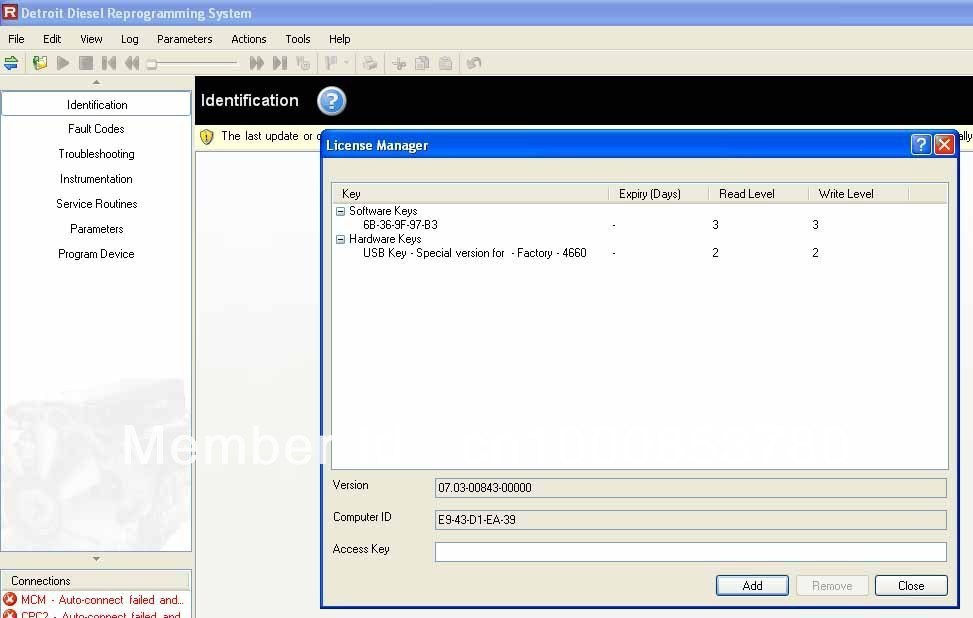973x618 pixels.
Task: Click the open log file folder icon
Action: (40, 63)
